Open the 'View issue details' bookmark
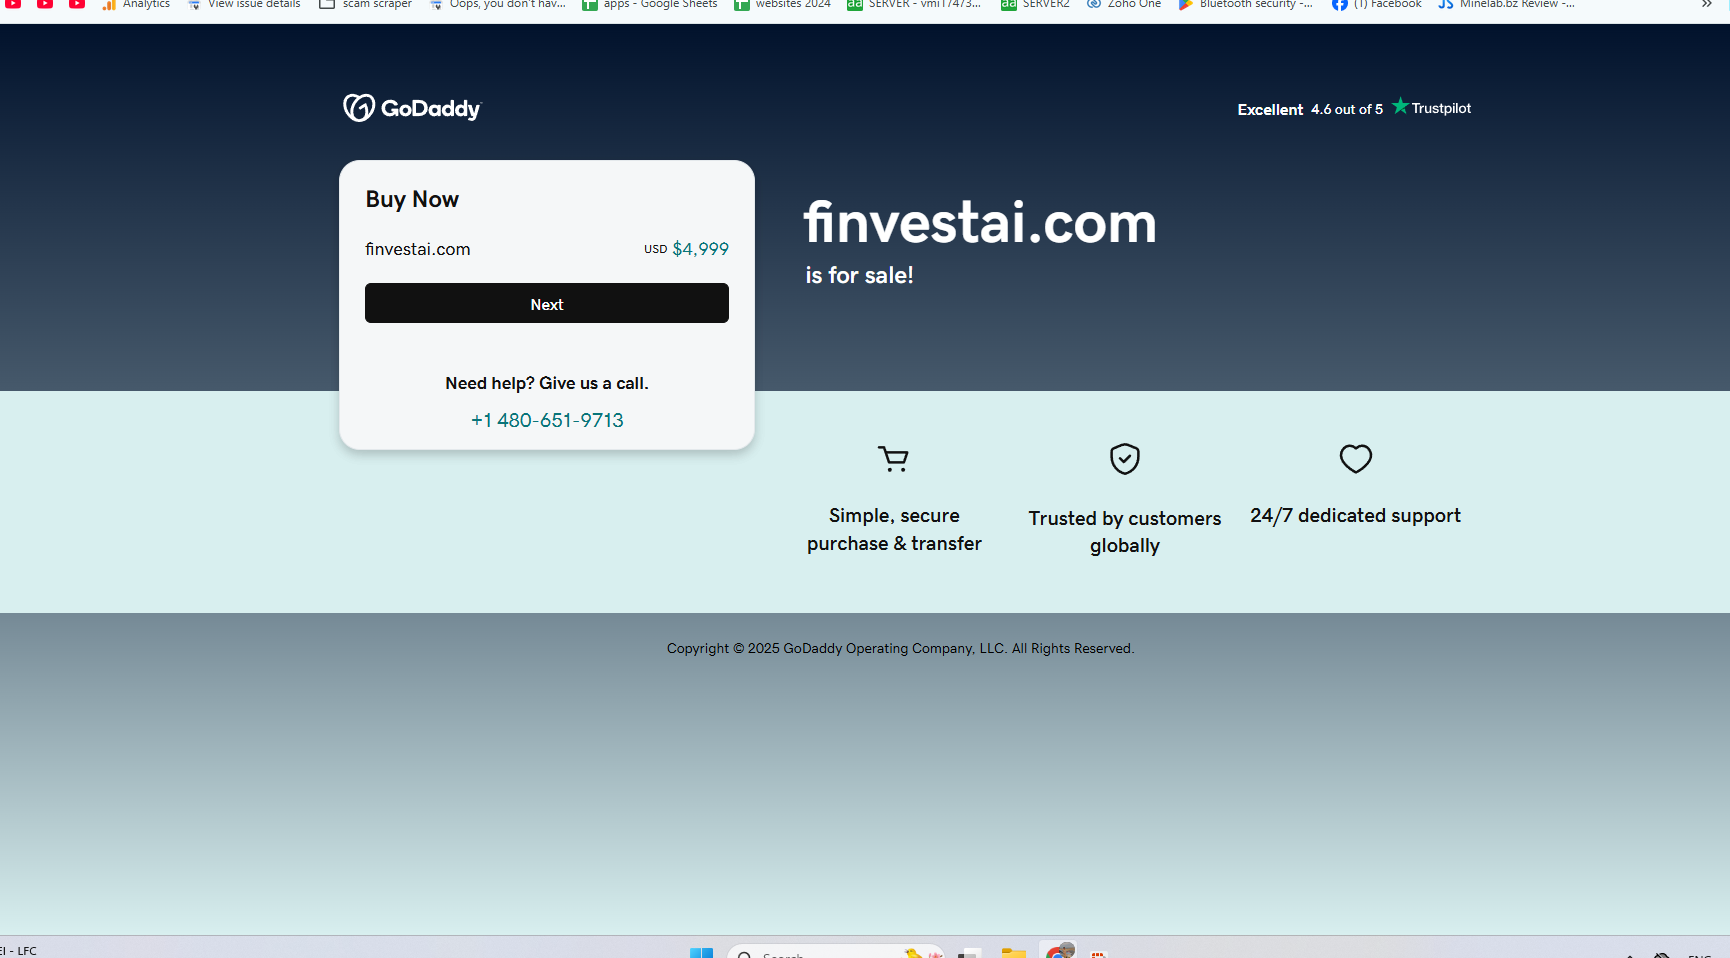1730x958 pixels. [x=244, y=5]
